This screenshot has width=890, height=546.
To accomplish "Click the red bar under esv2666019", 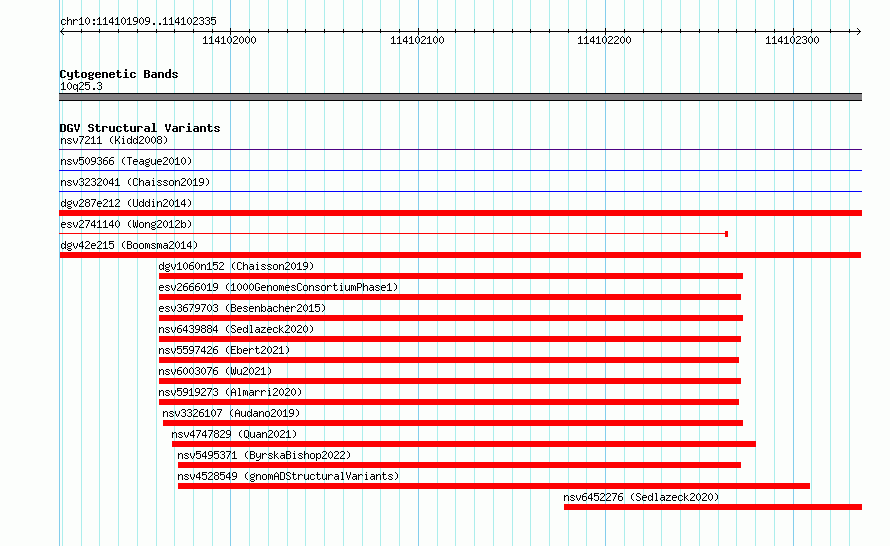I will (450, 297).
